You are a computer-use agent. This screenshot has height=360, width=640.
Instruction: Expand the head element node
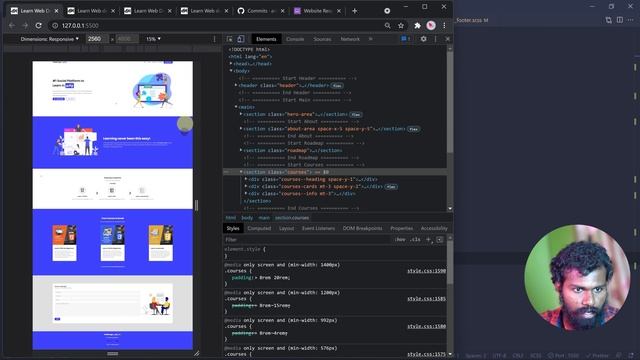click(231, 64)
